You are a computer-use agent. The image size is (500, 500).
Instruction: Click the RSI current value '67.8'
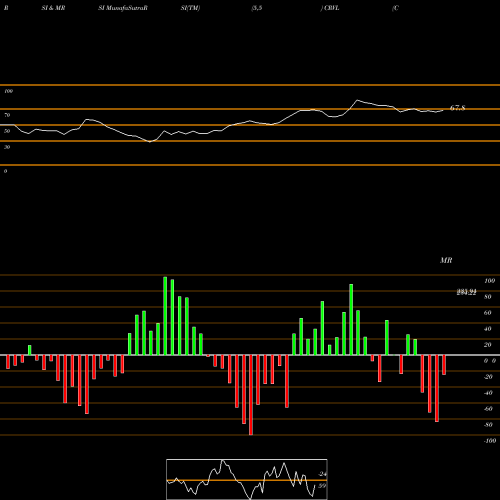click(458, 108)
